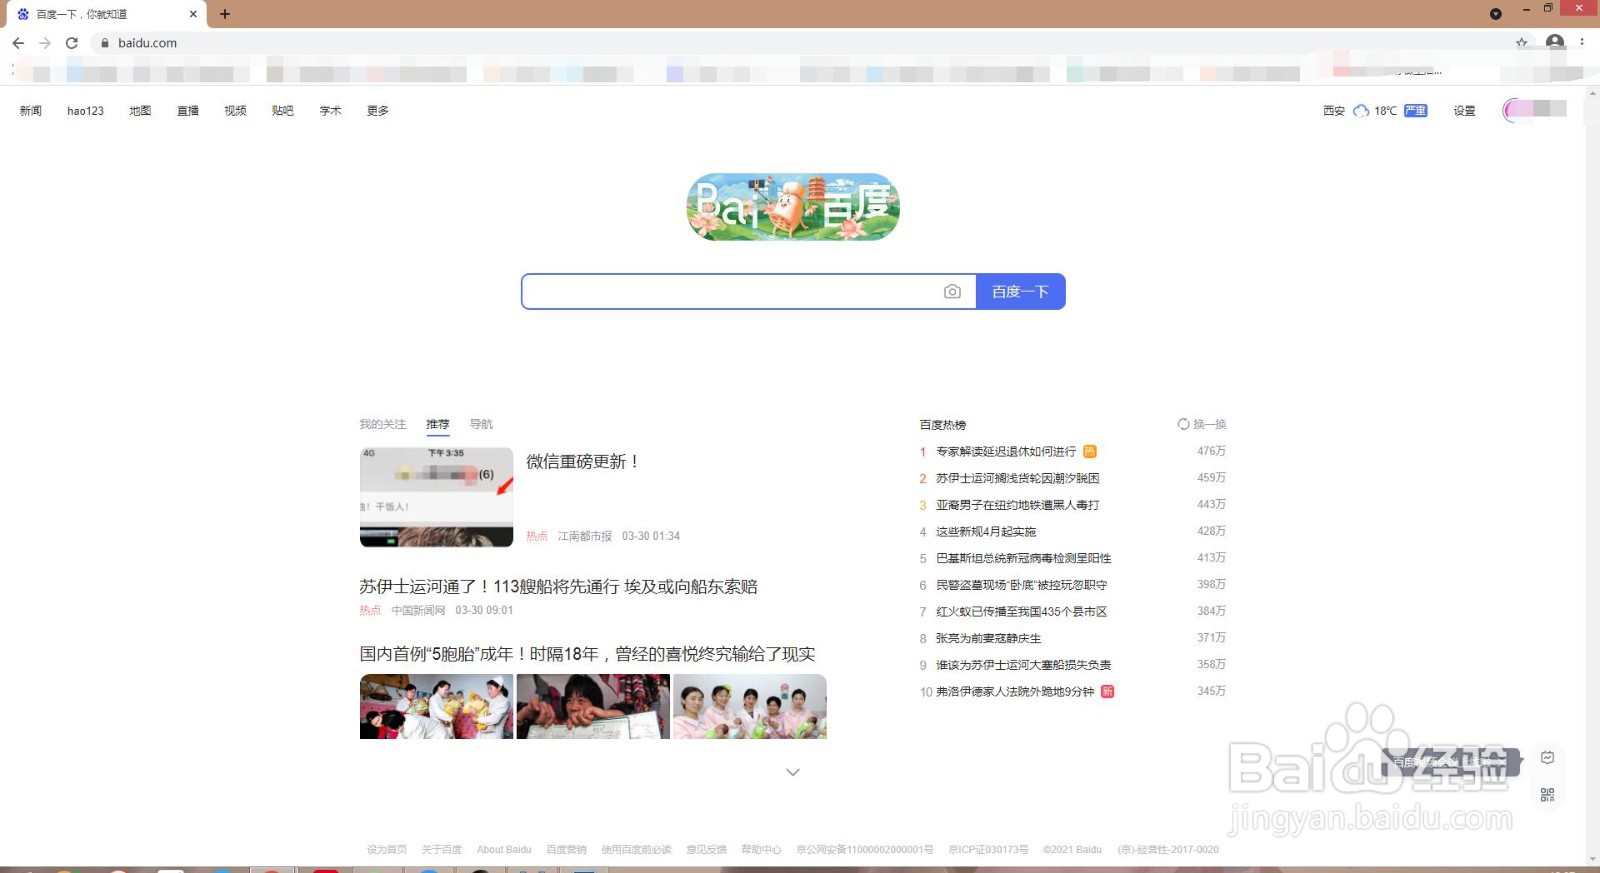Click the cloud weather icon

pyautogui.click(x=1361, y=111)
